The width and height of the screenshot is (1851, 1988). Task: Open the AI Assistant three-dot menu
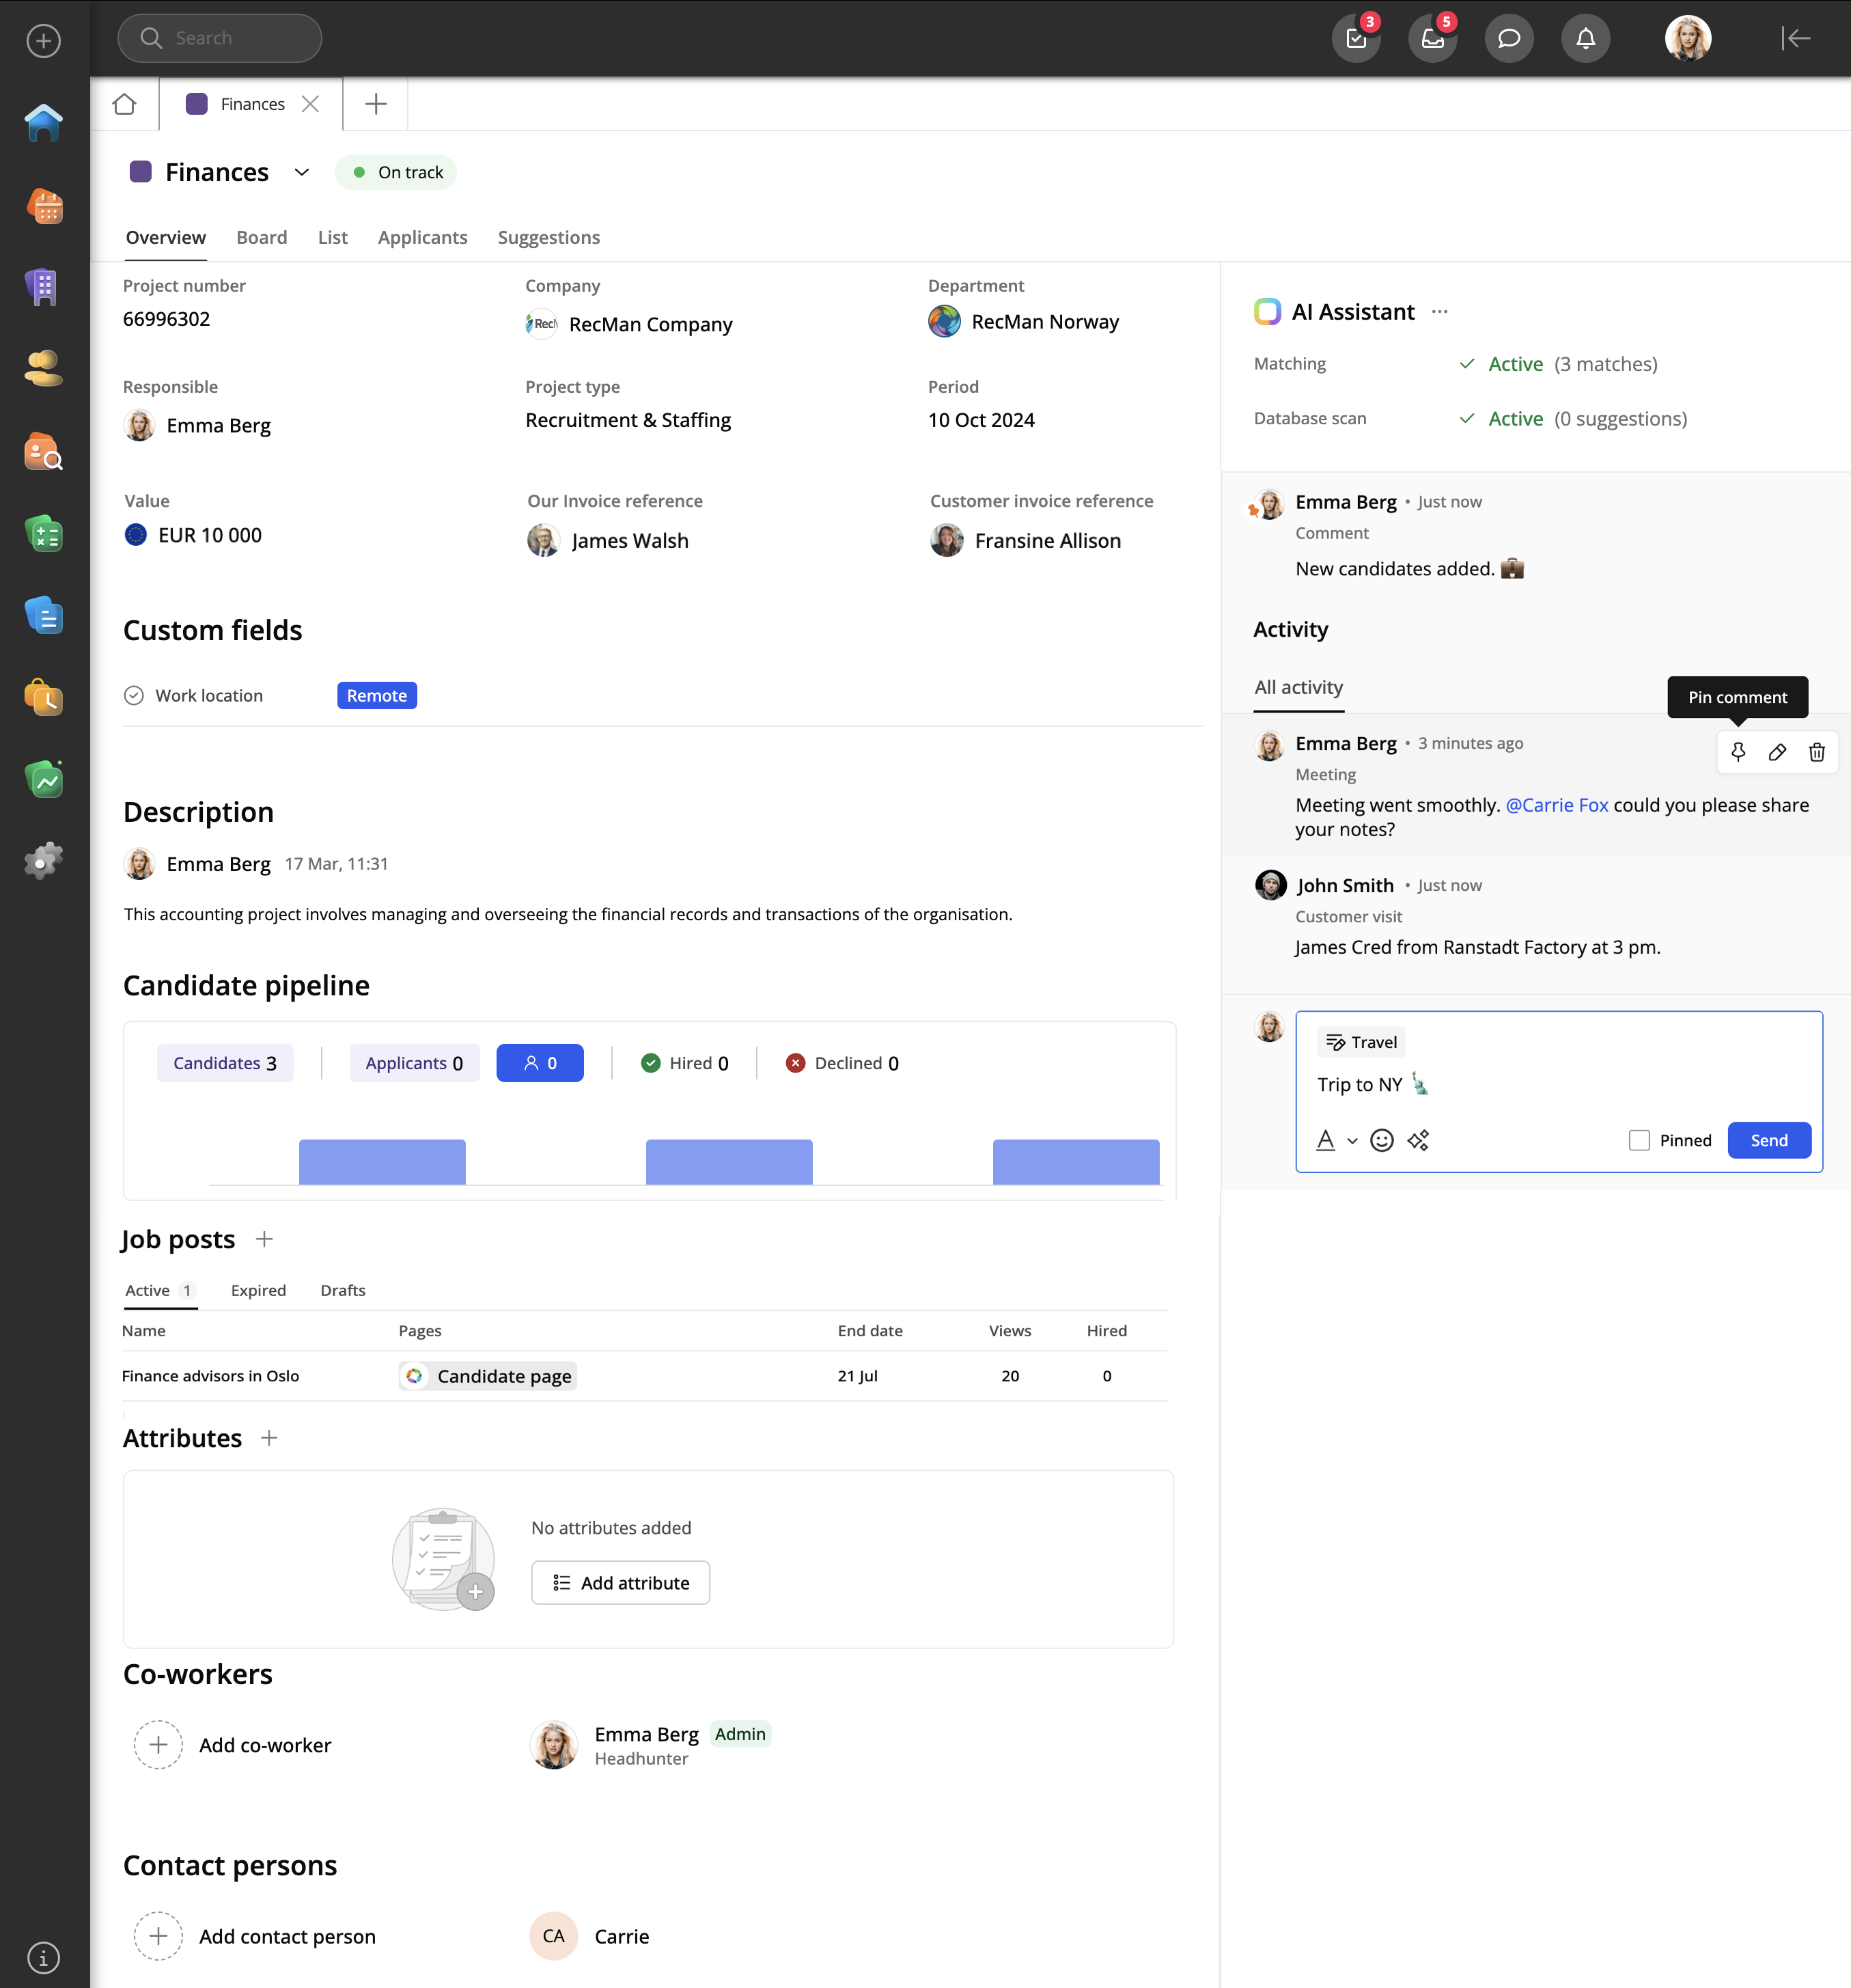coord(1439,312)
